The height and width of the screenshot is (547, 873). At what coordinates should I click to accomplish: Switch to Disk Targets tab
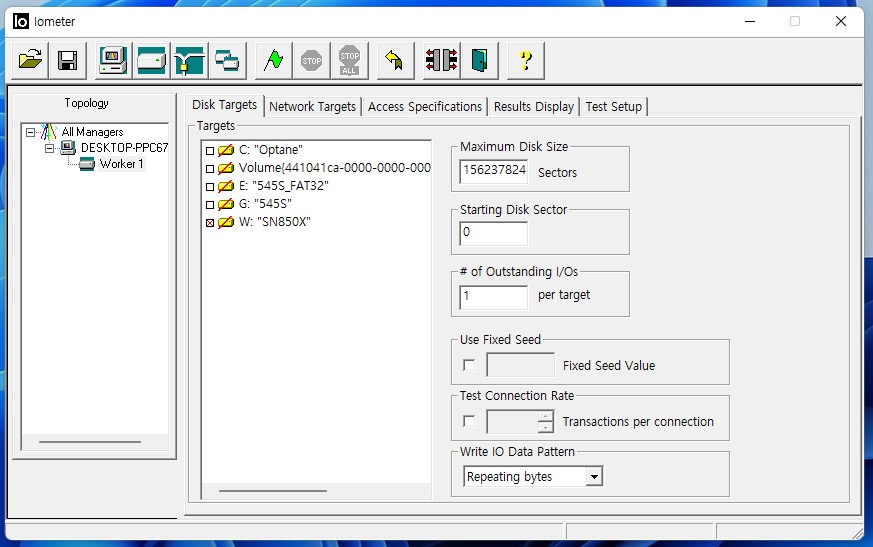(x=224, y=105)
